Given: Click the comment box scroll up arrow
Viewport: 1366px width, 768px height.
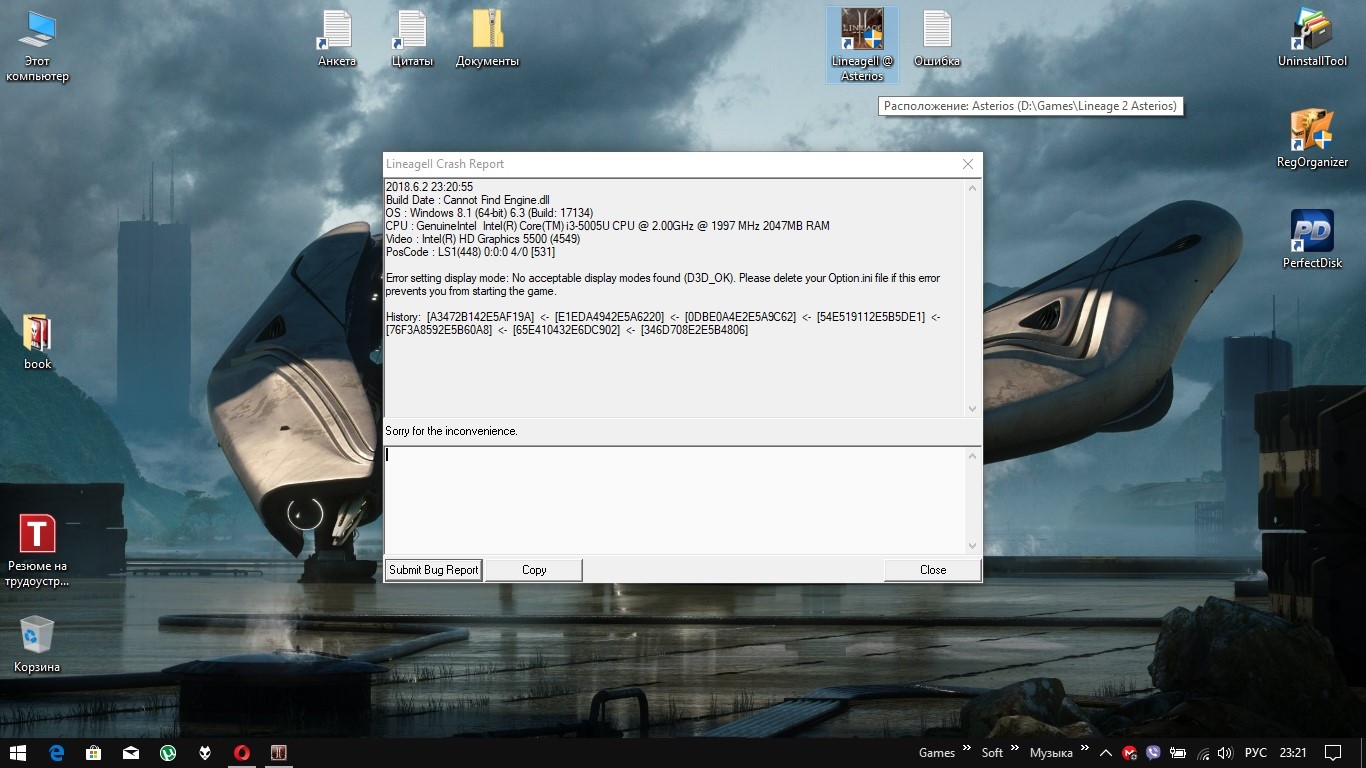Looking at the screenshot, I should coord(973,456).
